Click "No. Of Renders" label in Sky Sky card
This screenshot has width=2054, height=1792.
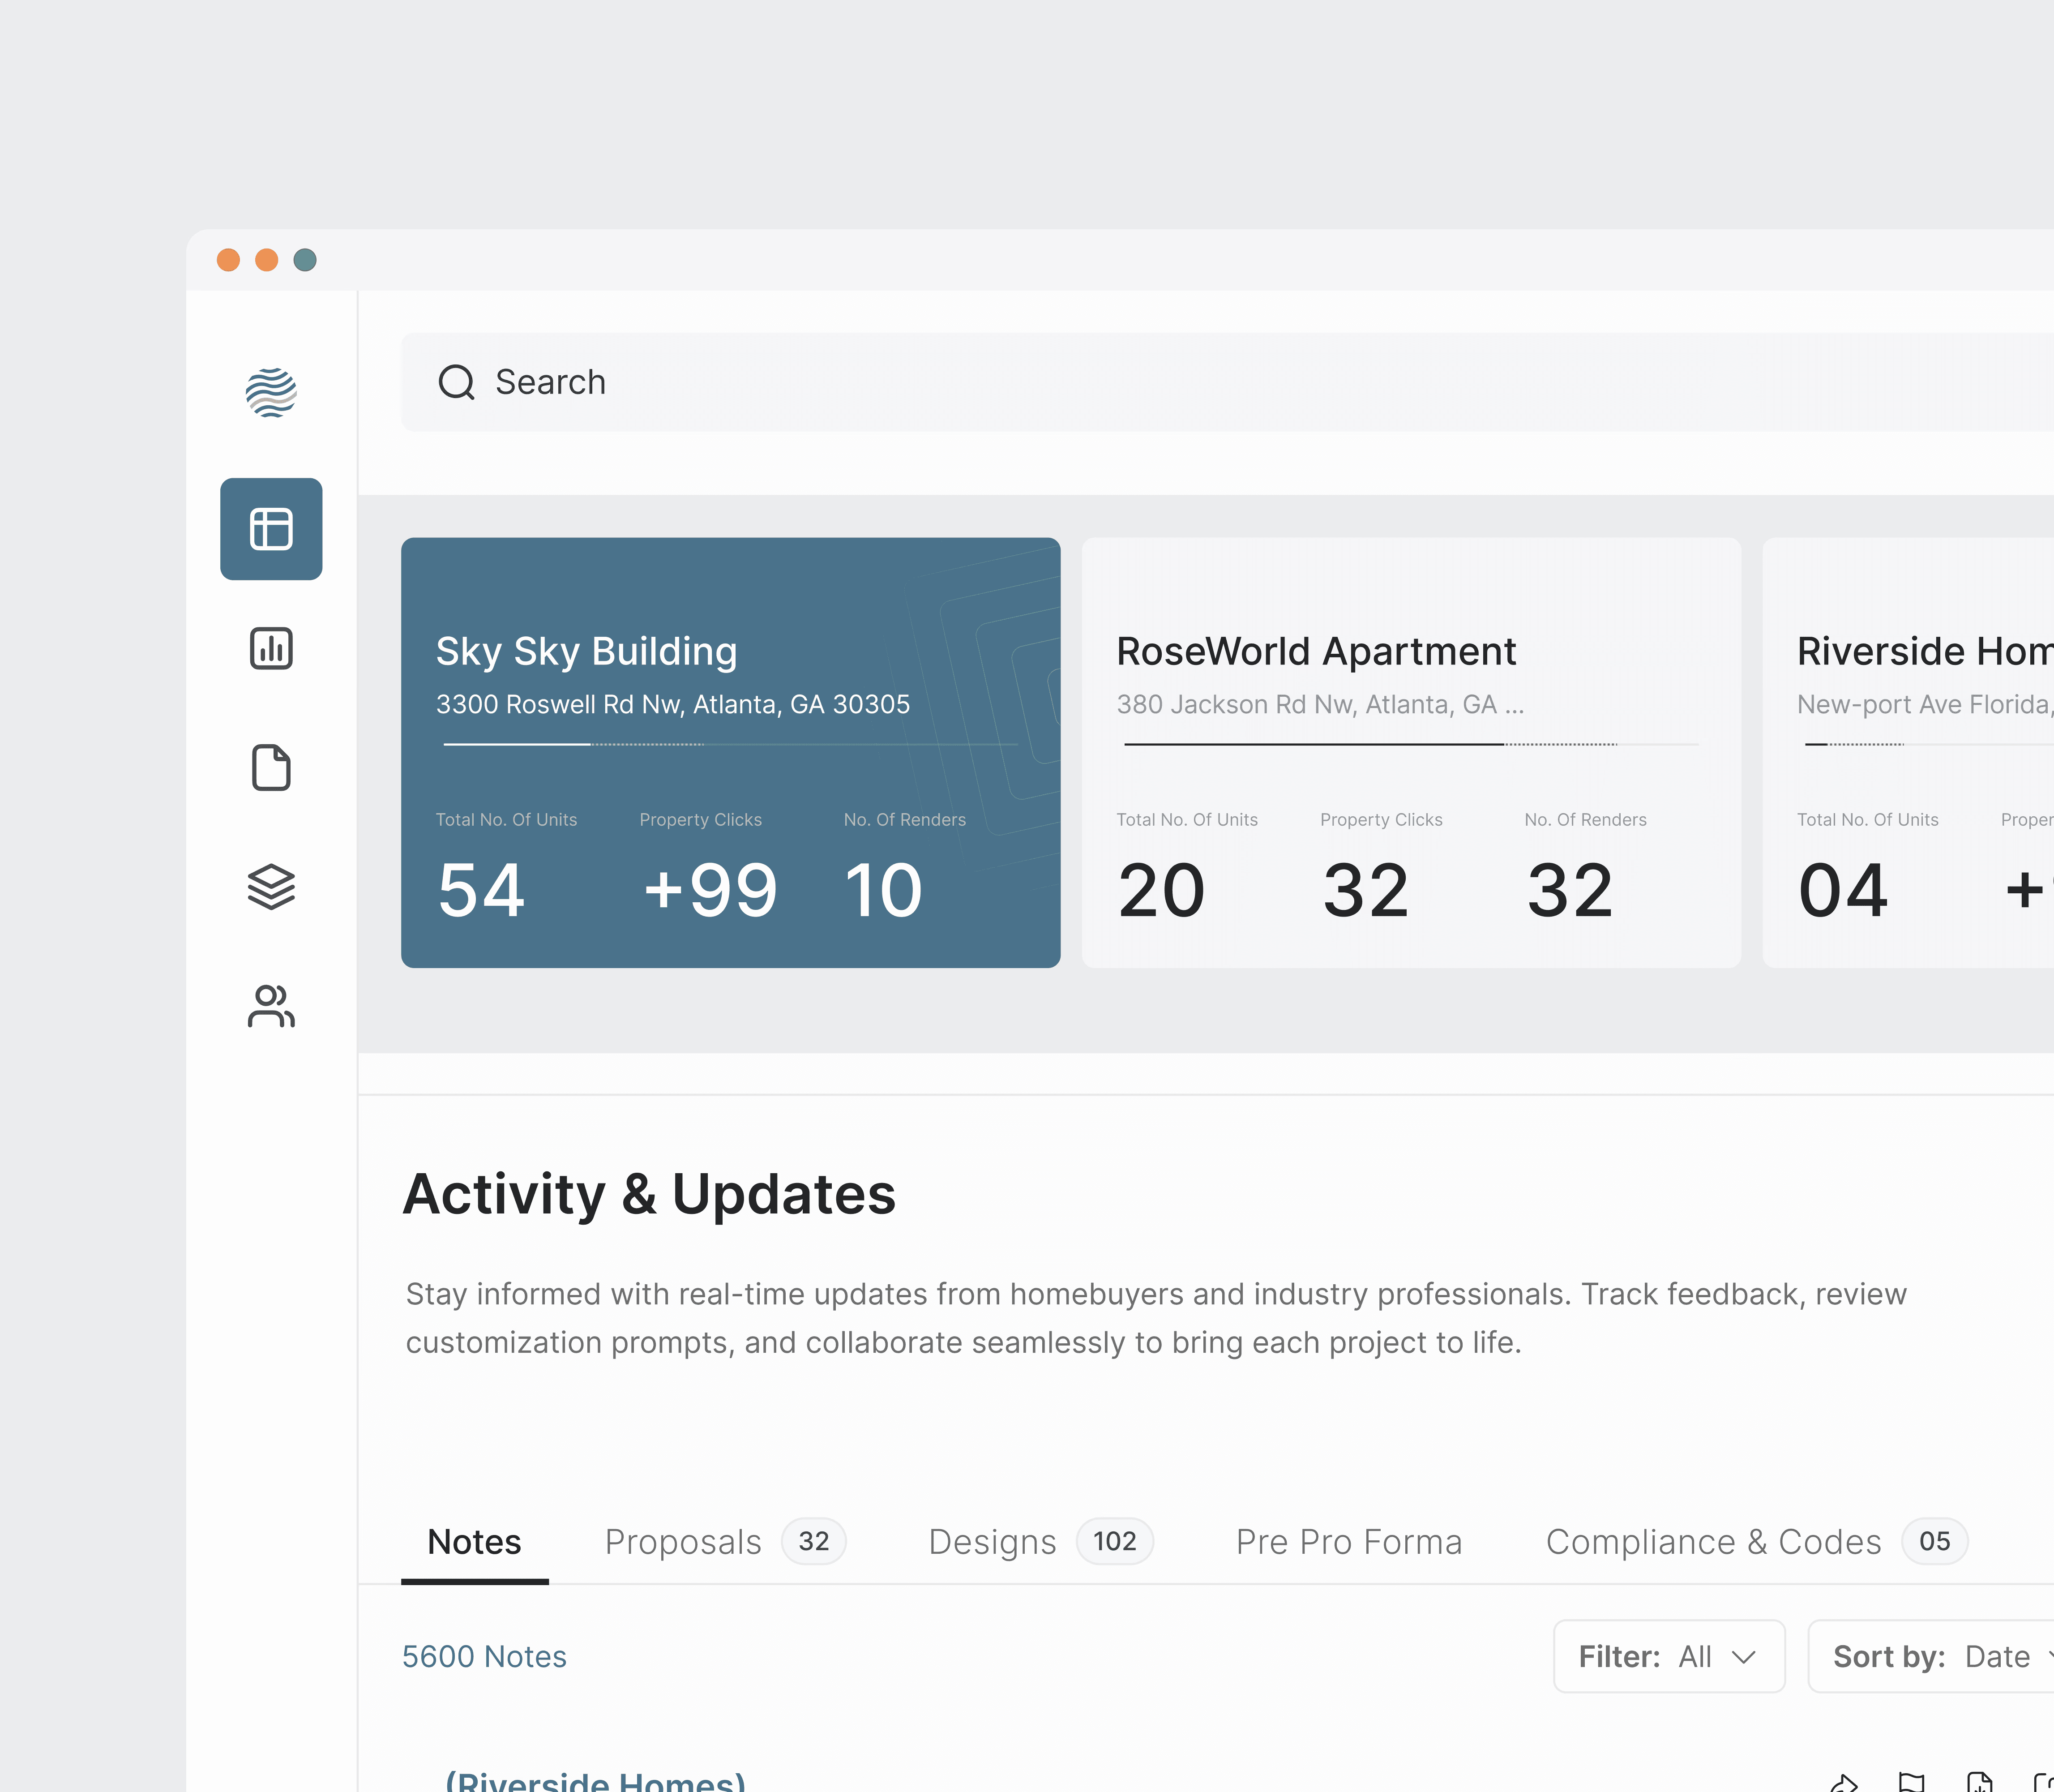(x=905, y=820)
